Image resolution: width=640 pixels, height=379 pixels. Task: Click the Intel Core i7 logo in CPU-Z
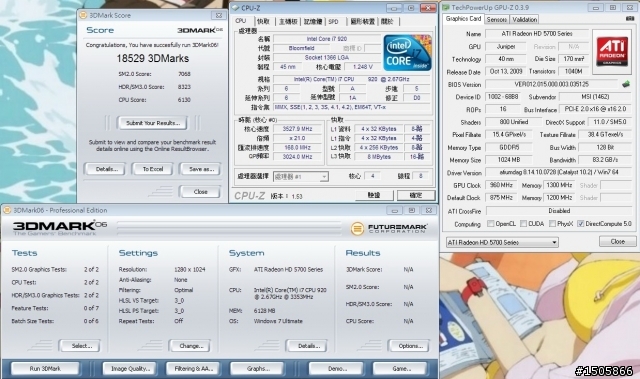[x=407, y=53]
